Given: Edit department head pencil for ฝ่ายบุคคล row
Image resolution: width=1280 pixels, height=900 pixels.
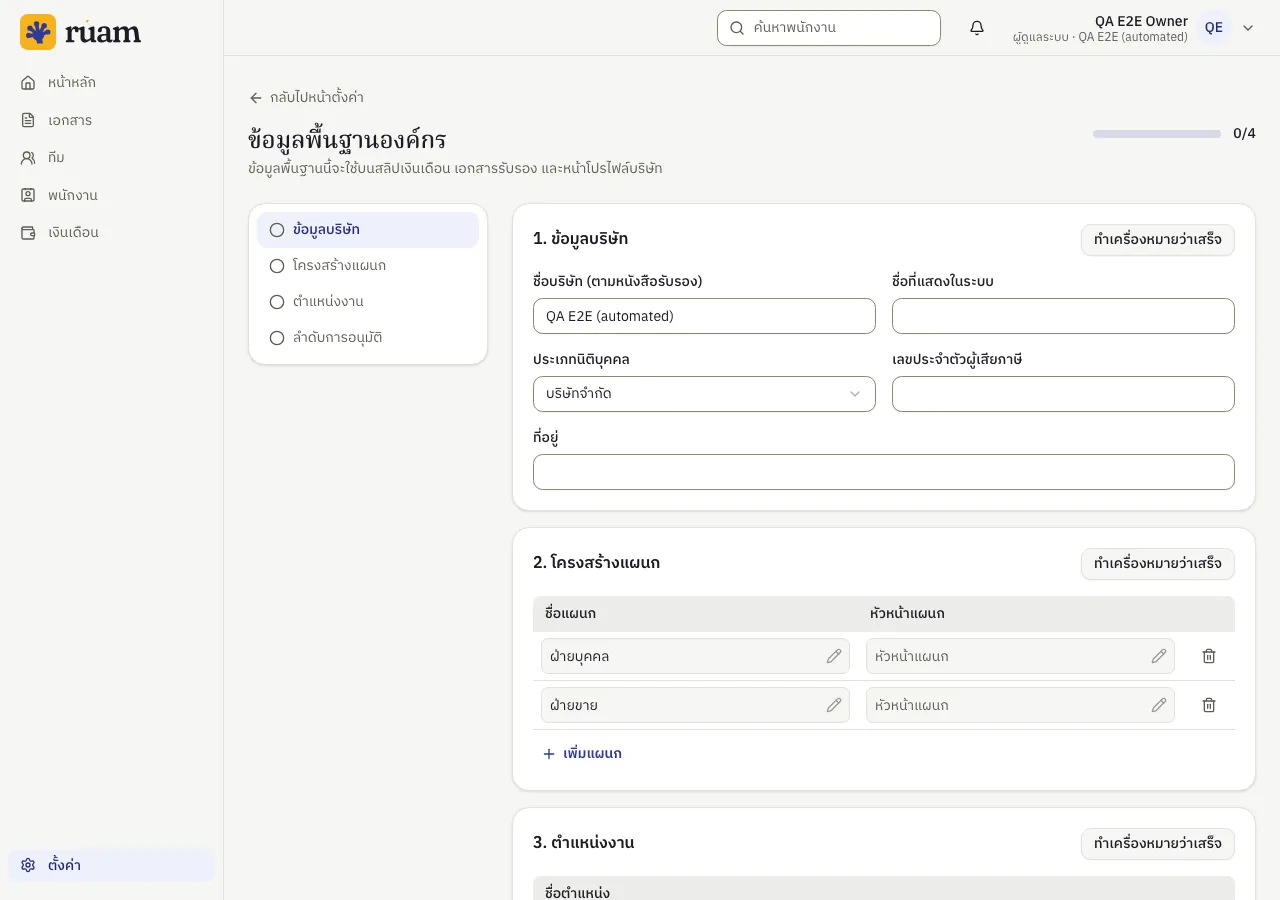Looking at the screenshot, I should tap(1159, 656).
